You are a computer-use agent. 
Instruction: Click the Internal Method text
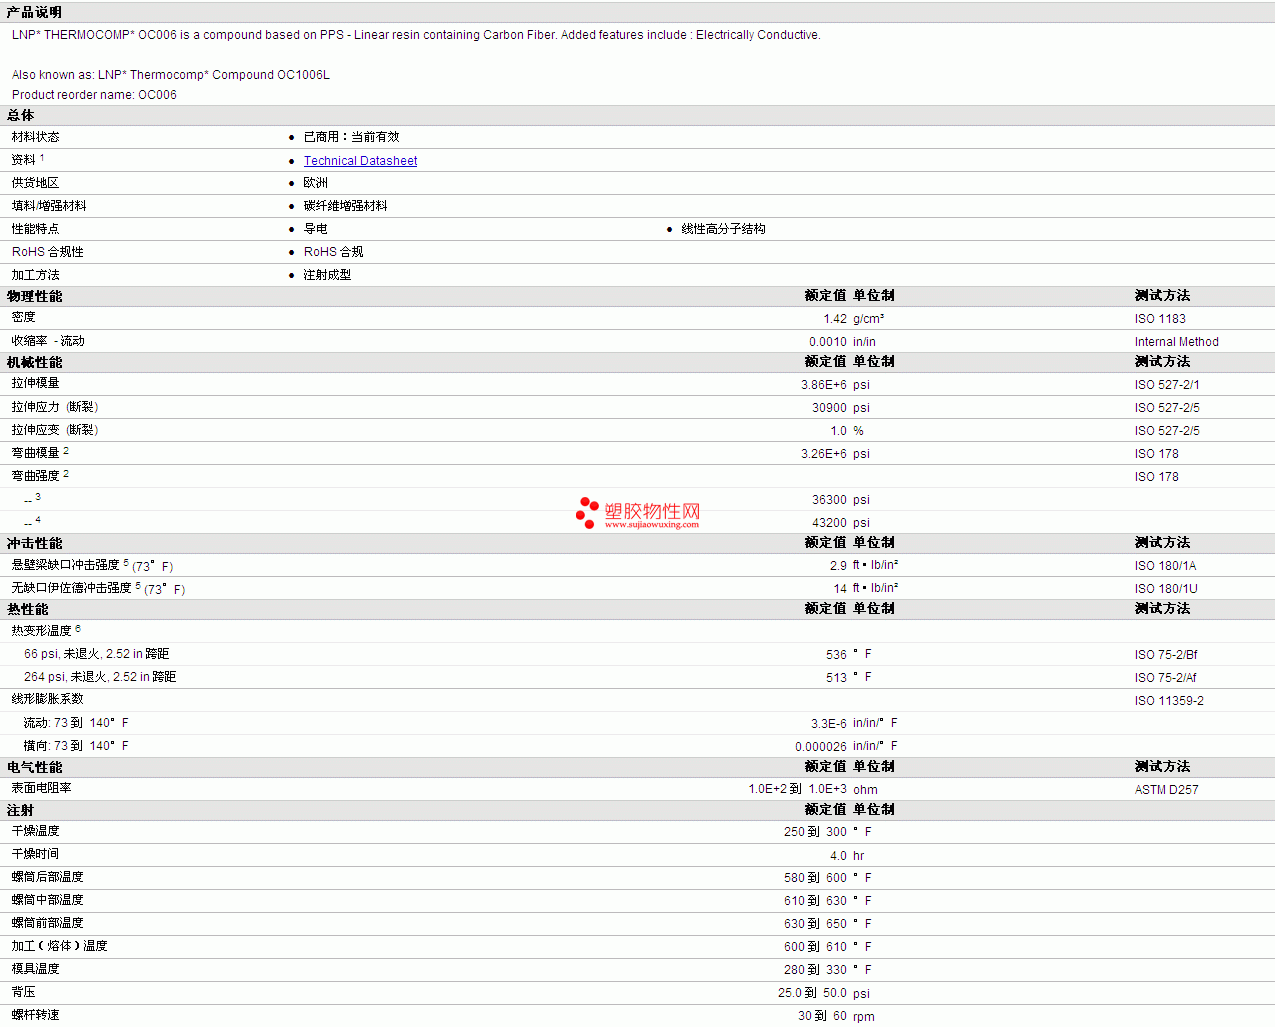point(1177,342)
